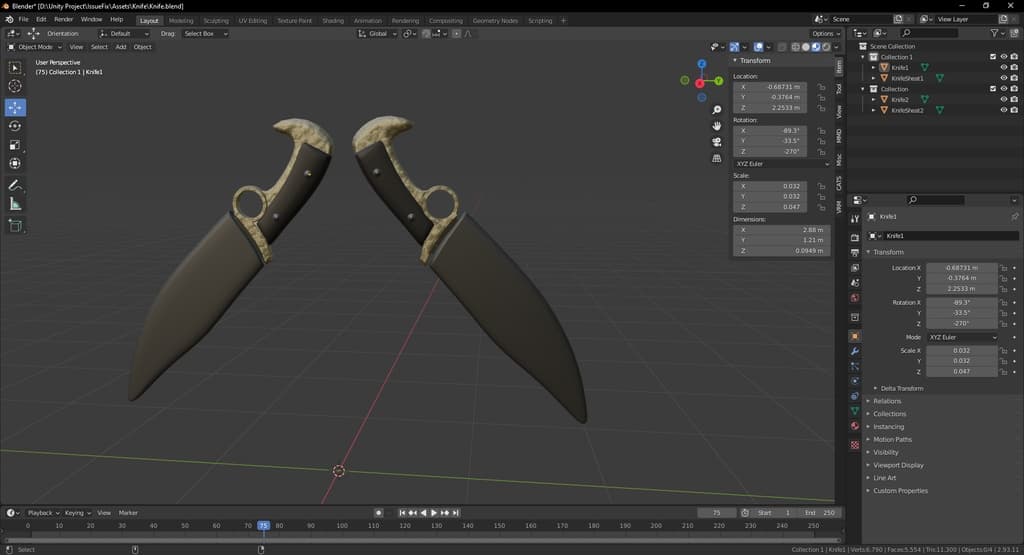
Task: Activate the Rotate tool
Action: tap(15, 126)
